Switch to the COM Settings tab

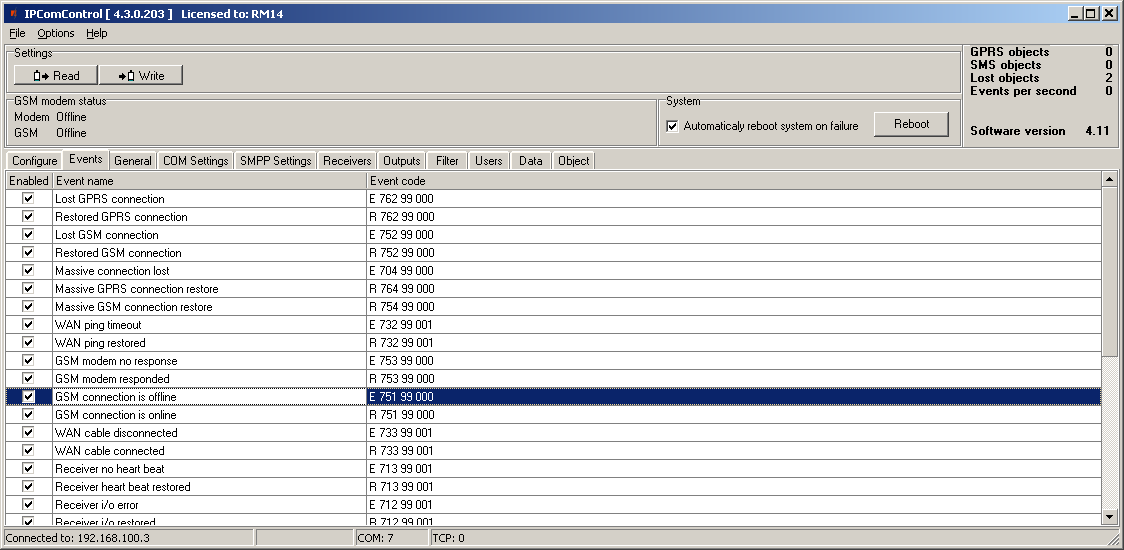(x=196, y=161)
